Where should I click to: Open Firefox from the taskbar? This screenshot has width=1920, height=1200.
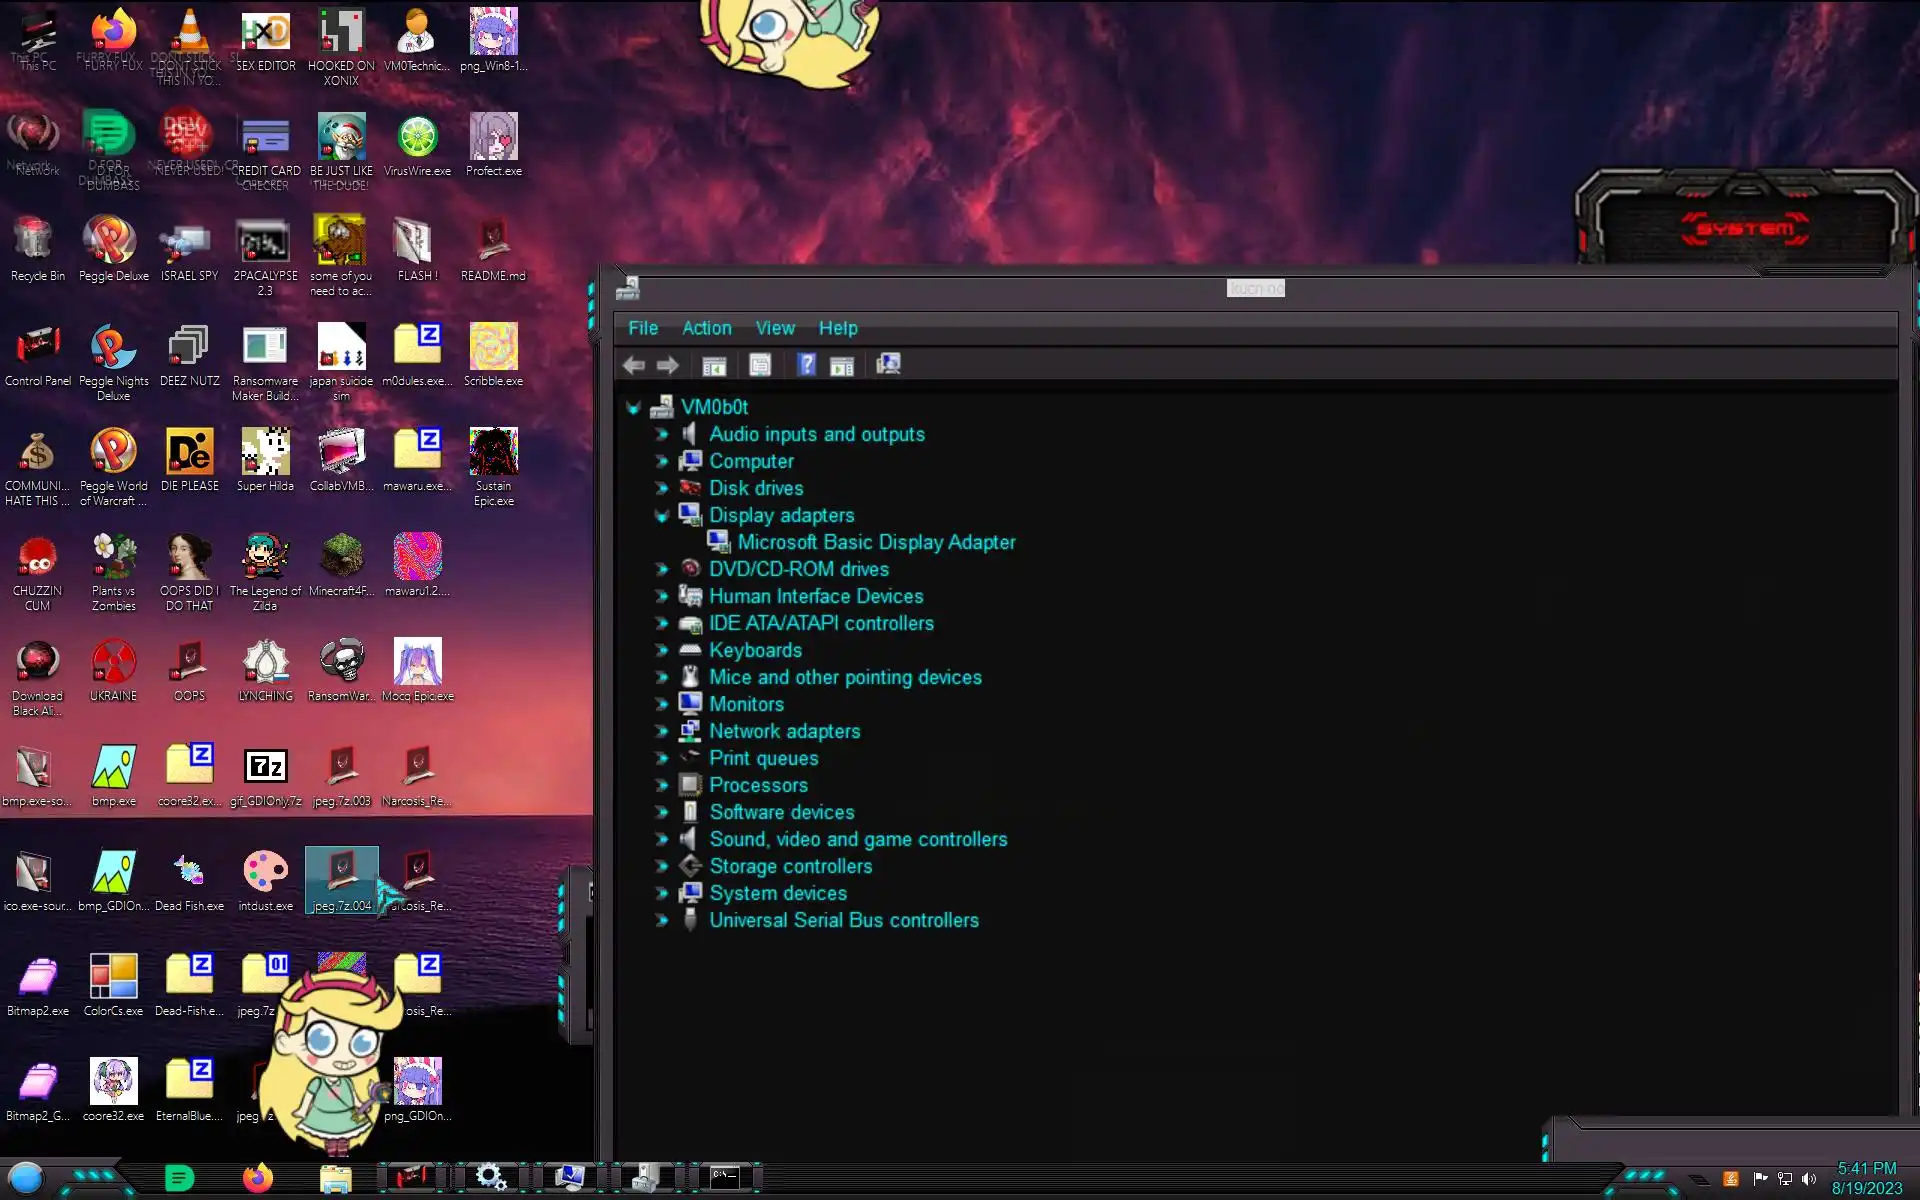point(258,1178)
